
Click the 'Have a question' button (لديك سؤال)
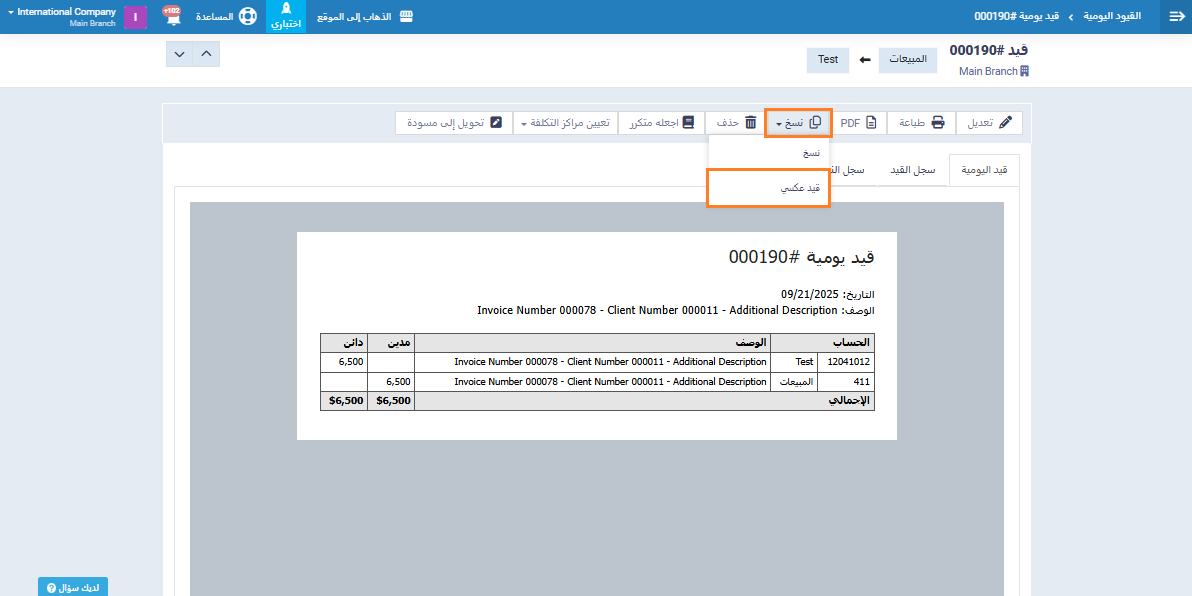73,587
